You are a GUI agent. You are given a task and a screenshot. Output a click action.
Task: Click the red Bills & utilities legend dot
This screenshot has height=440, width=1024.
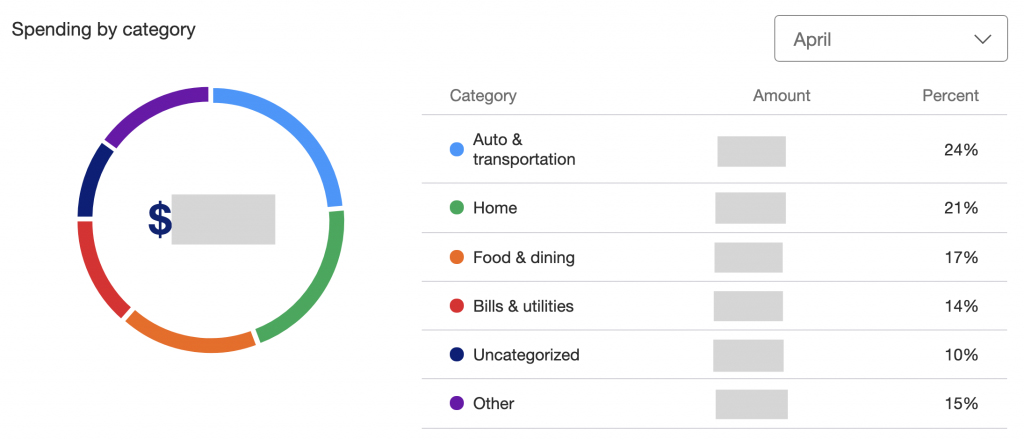457,306
